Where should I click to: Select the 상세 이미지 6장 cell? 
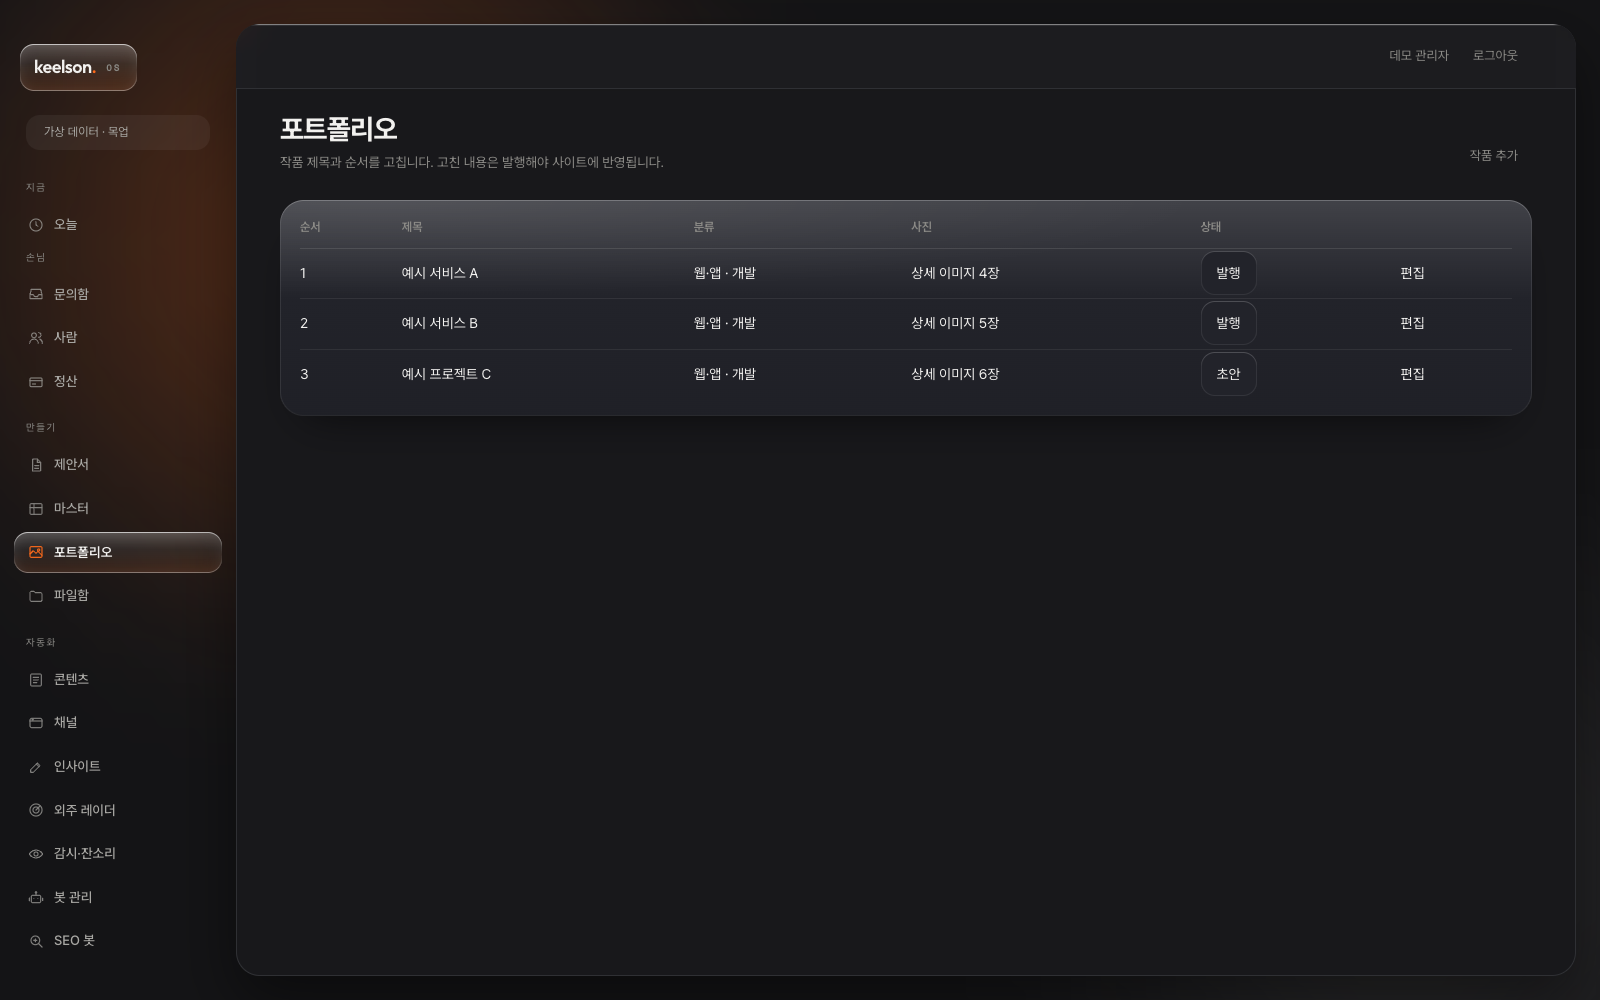coord(955,374)
